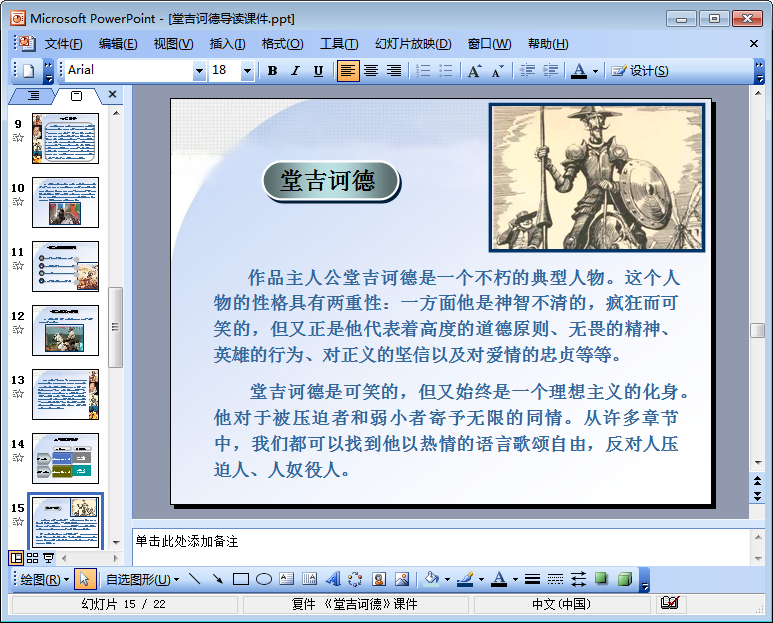773x623 pixels.
Task: Toggle Italic formatting
Action: click(x=295, y=71)
